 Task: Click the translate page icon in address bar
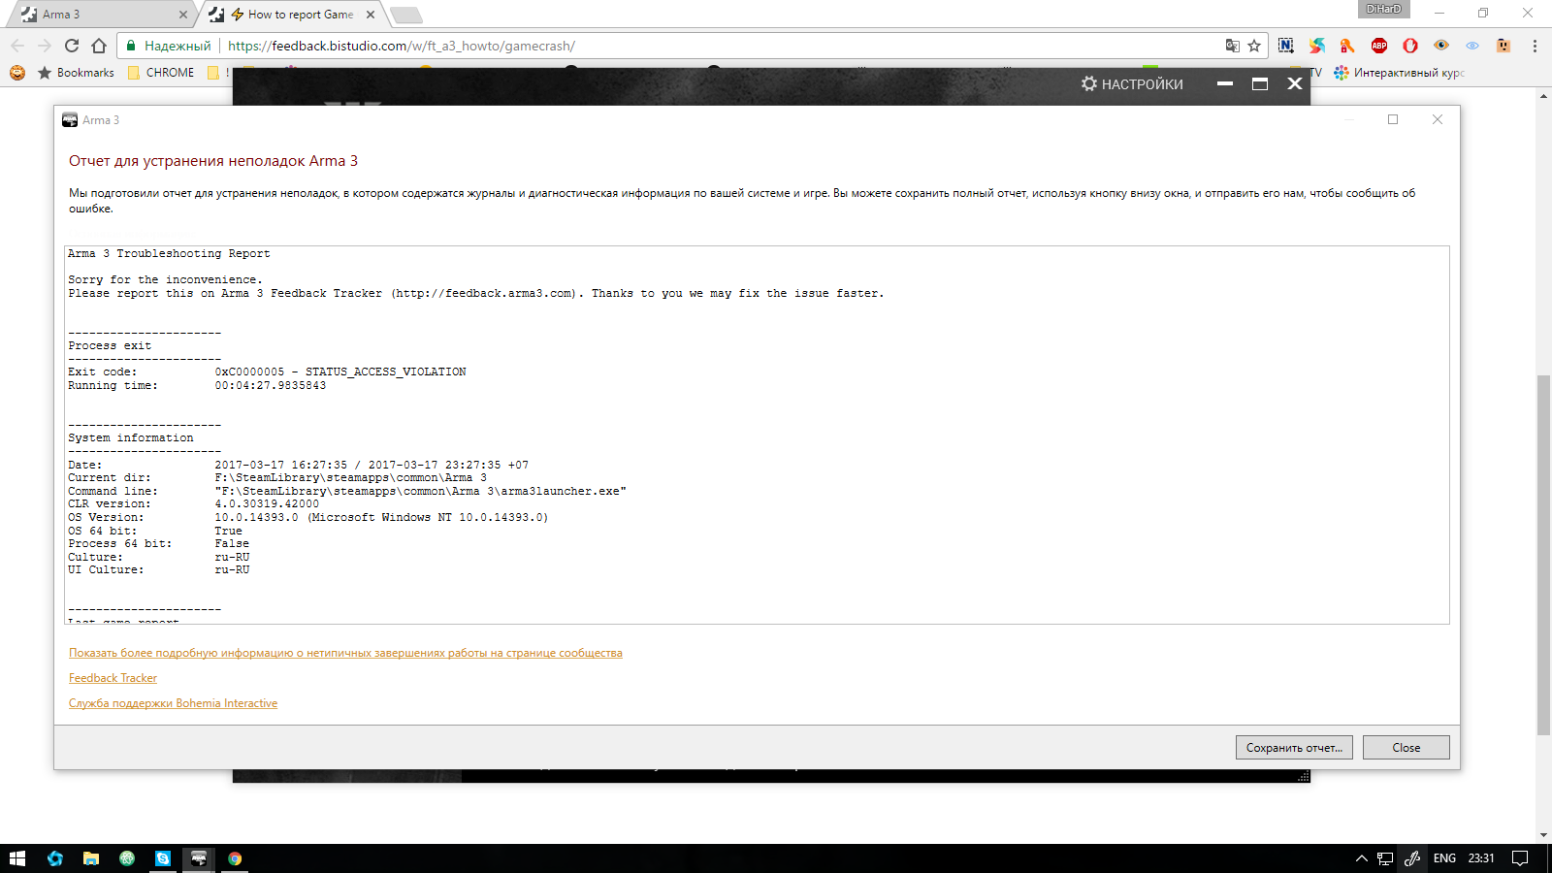(1232, 46)
